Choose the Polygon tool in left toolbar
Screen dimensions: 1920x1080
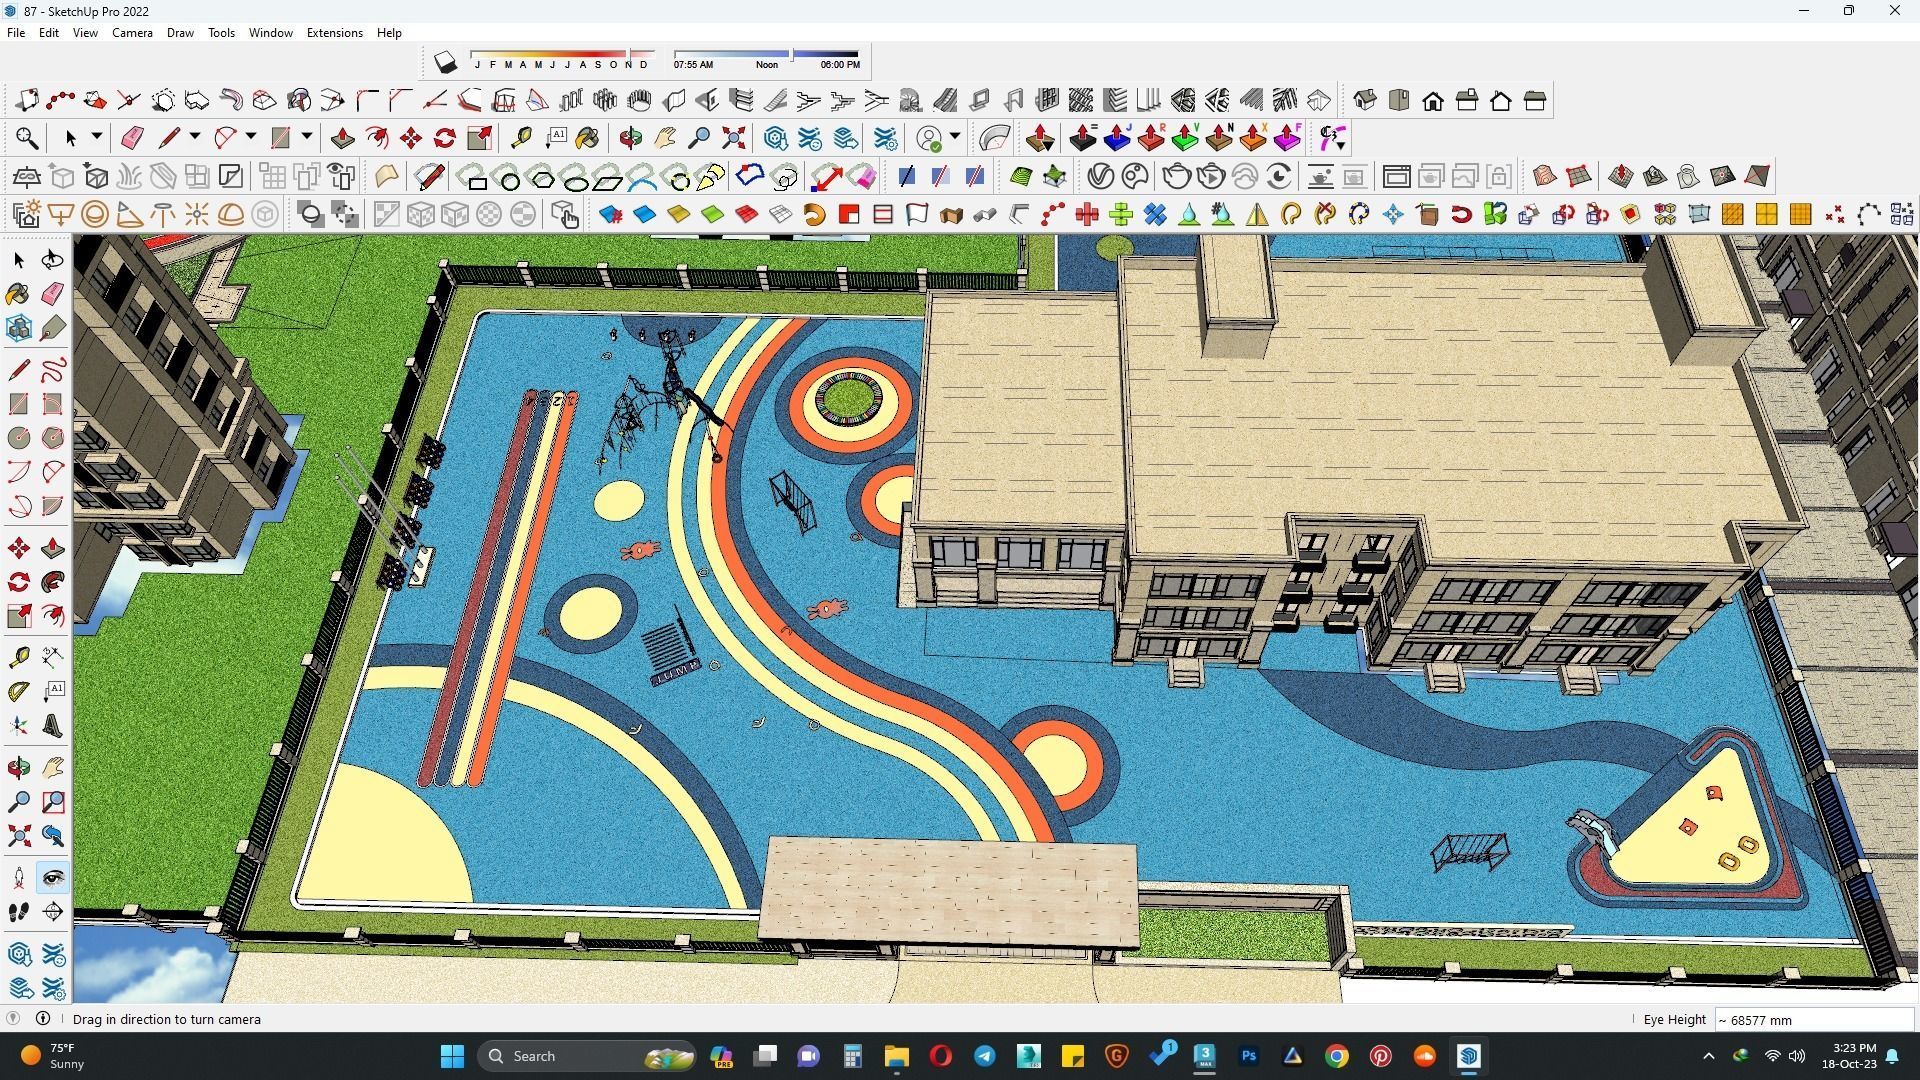pyautogui.click(x=53, y=438)
